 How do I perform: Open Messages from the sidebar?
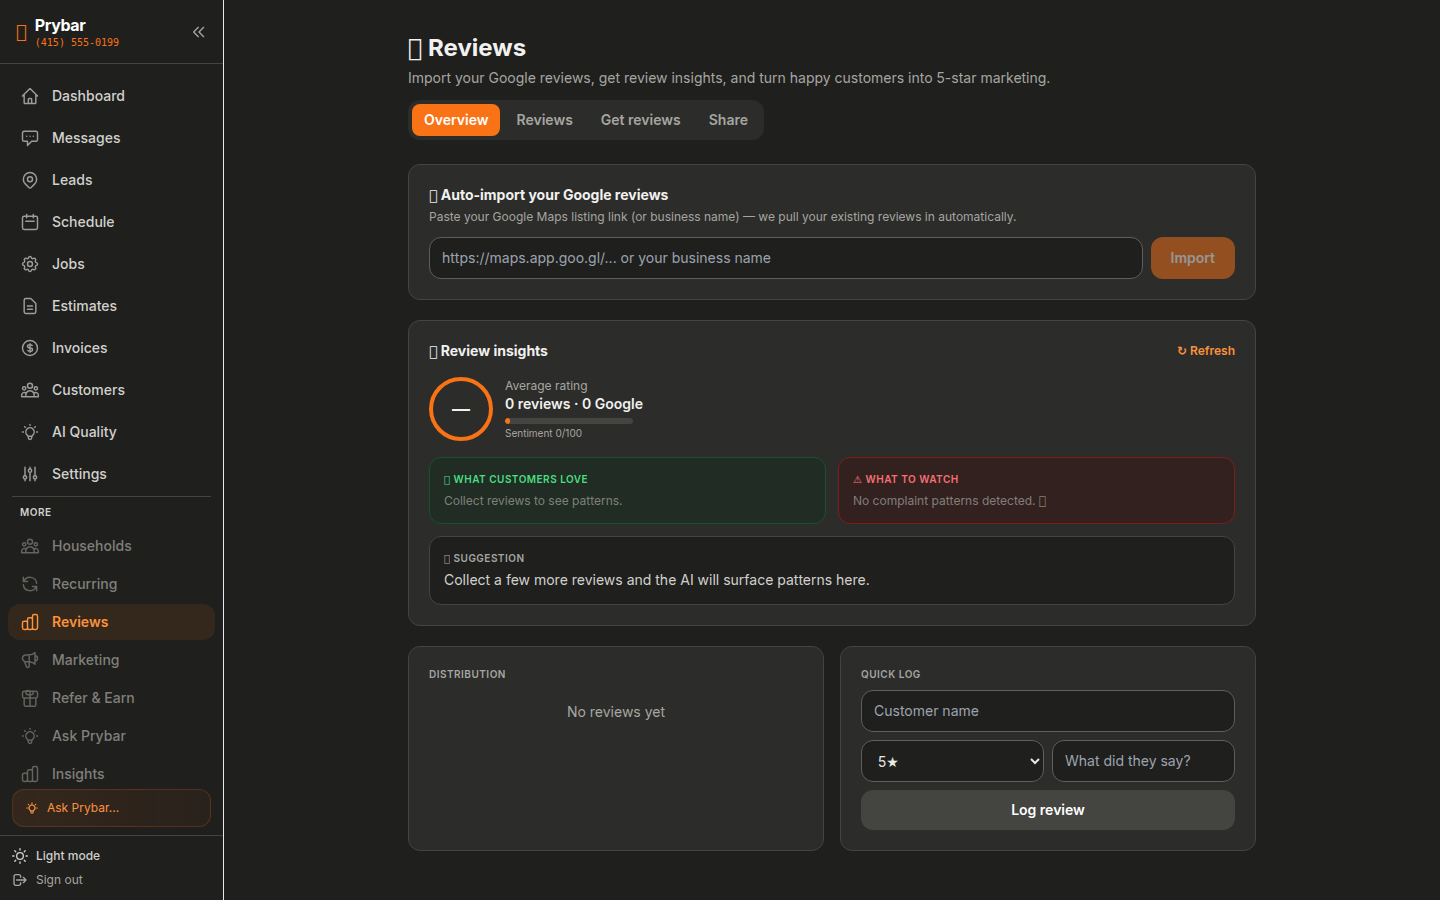pos(111,138)
